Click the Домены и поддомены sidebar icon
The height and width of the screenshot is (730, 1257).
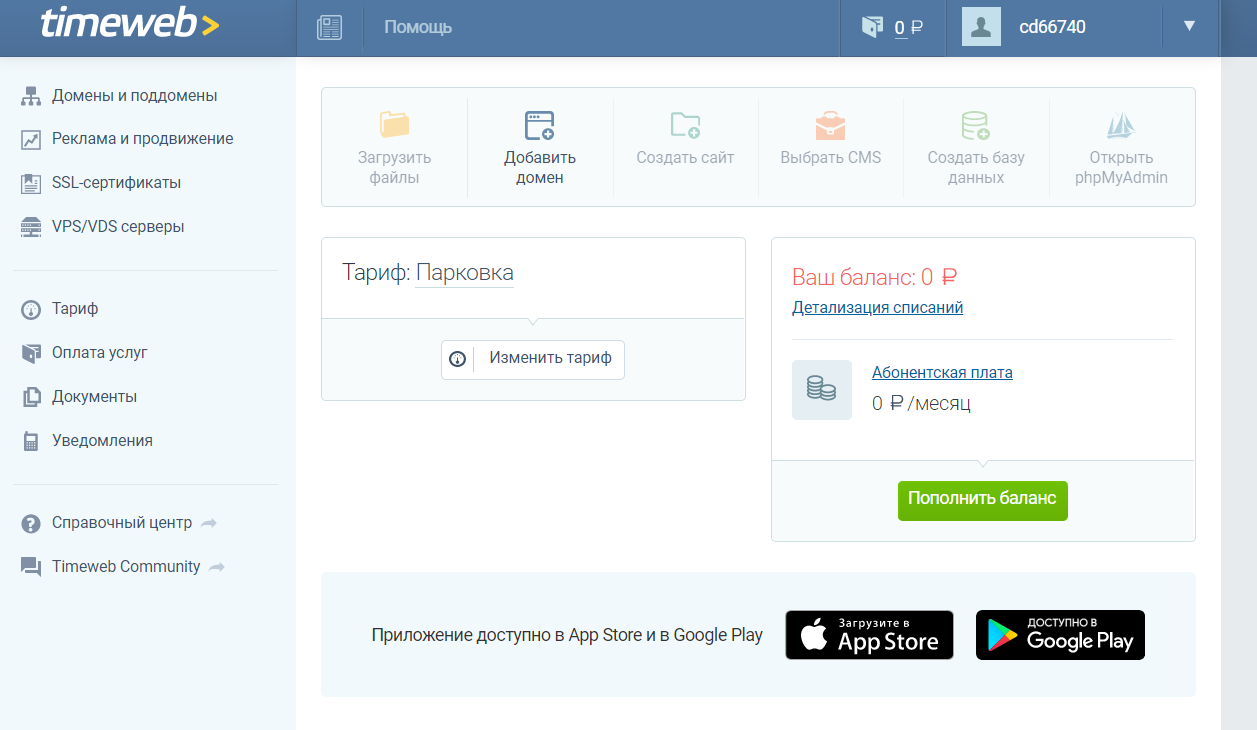[x=31, y=96]
